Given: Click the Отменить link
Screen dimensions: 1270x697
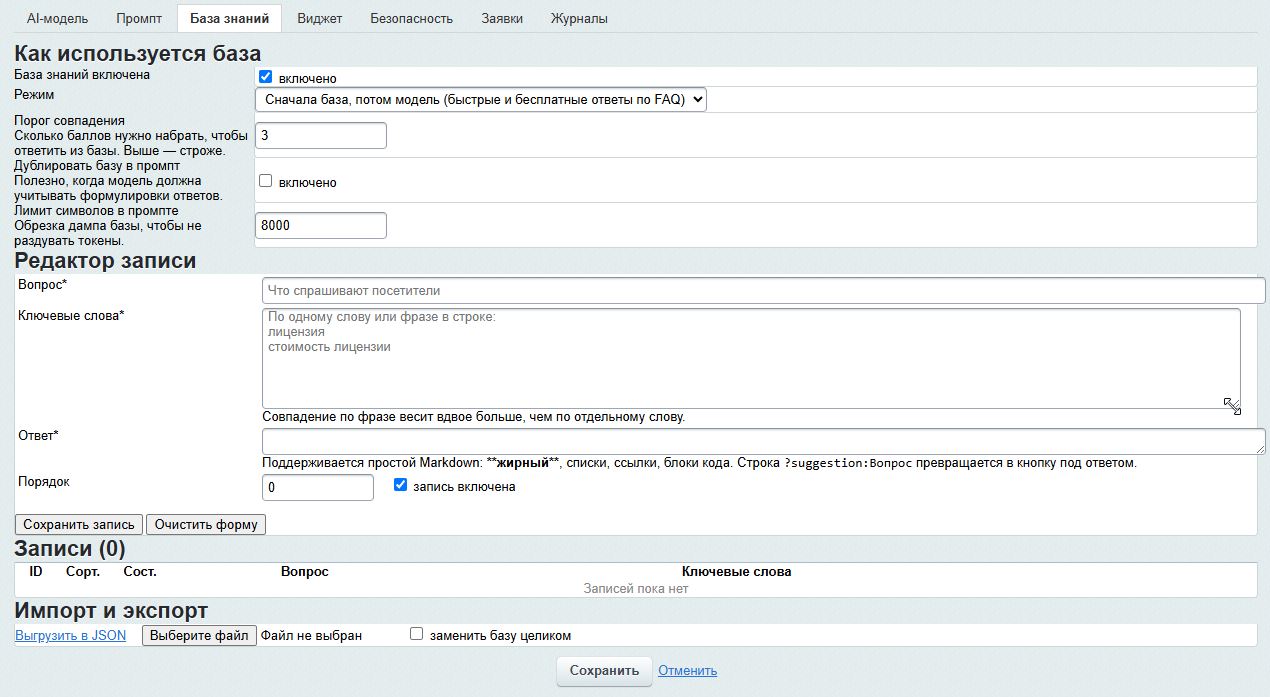Looking at the screenshot, I should [x=687, y=671].
